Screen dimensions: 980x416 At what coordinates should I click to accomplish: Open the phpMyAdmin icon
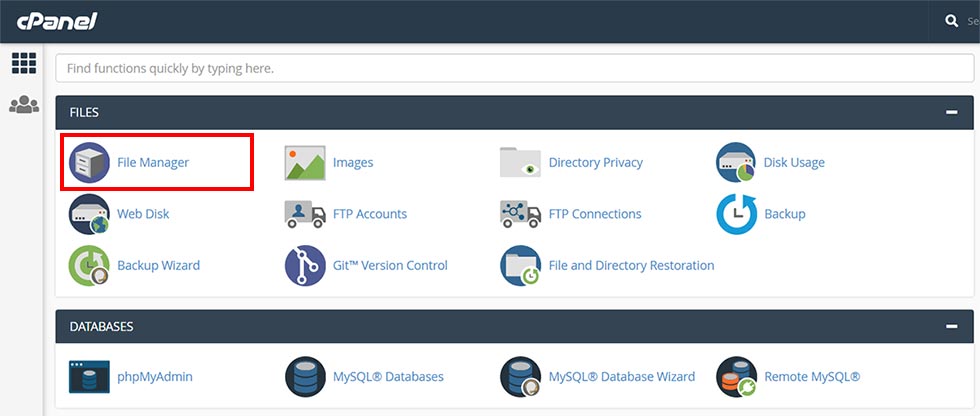click(x=89, y=377)
